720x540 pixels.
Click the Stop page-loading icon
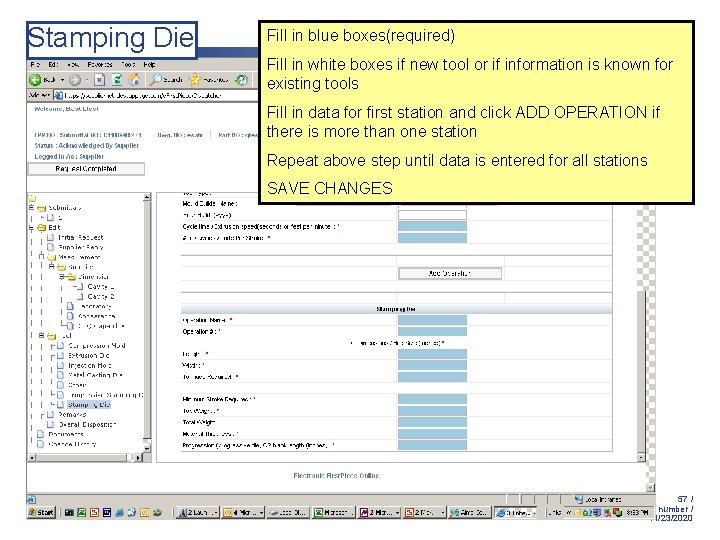tap(99, 80)
